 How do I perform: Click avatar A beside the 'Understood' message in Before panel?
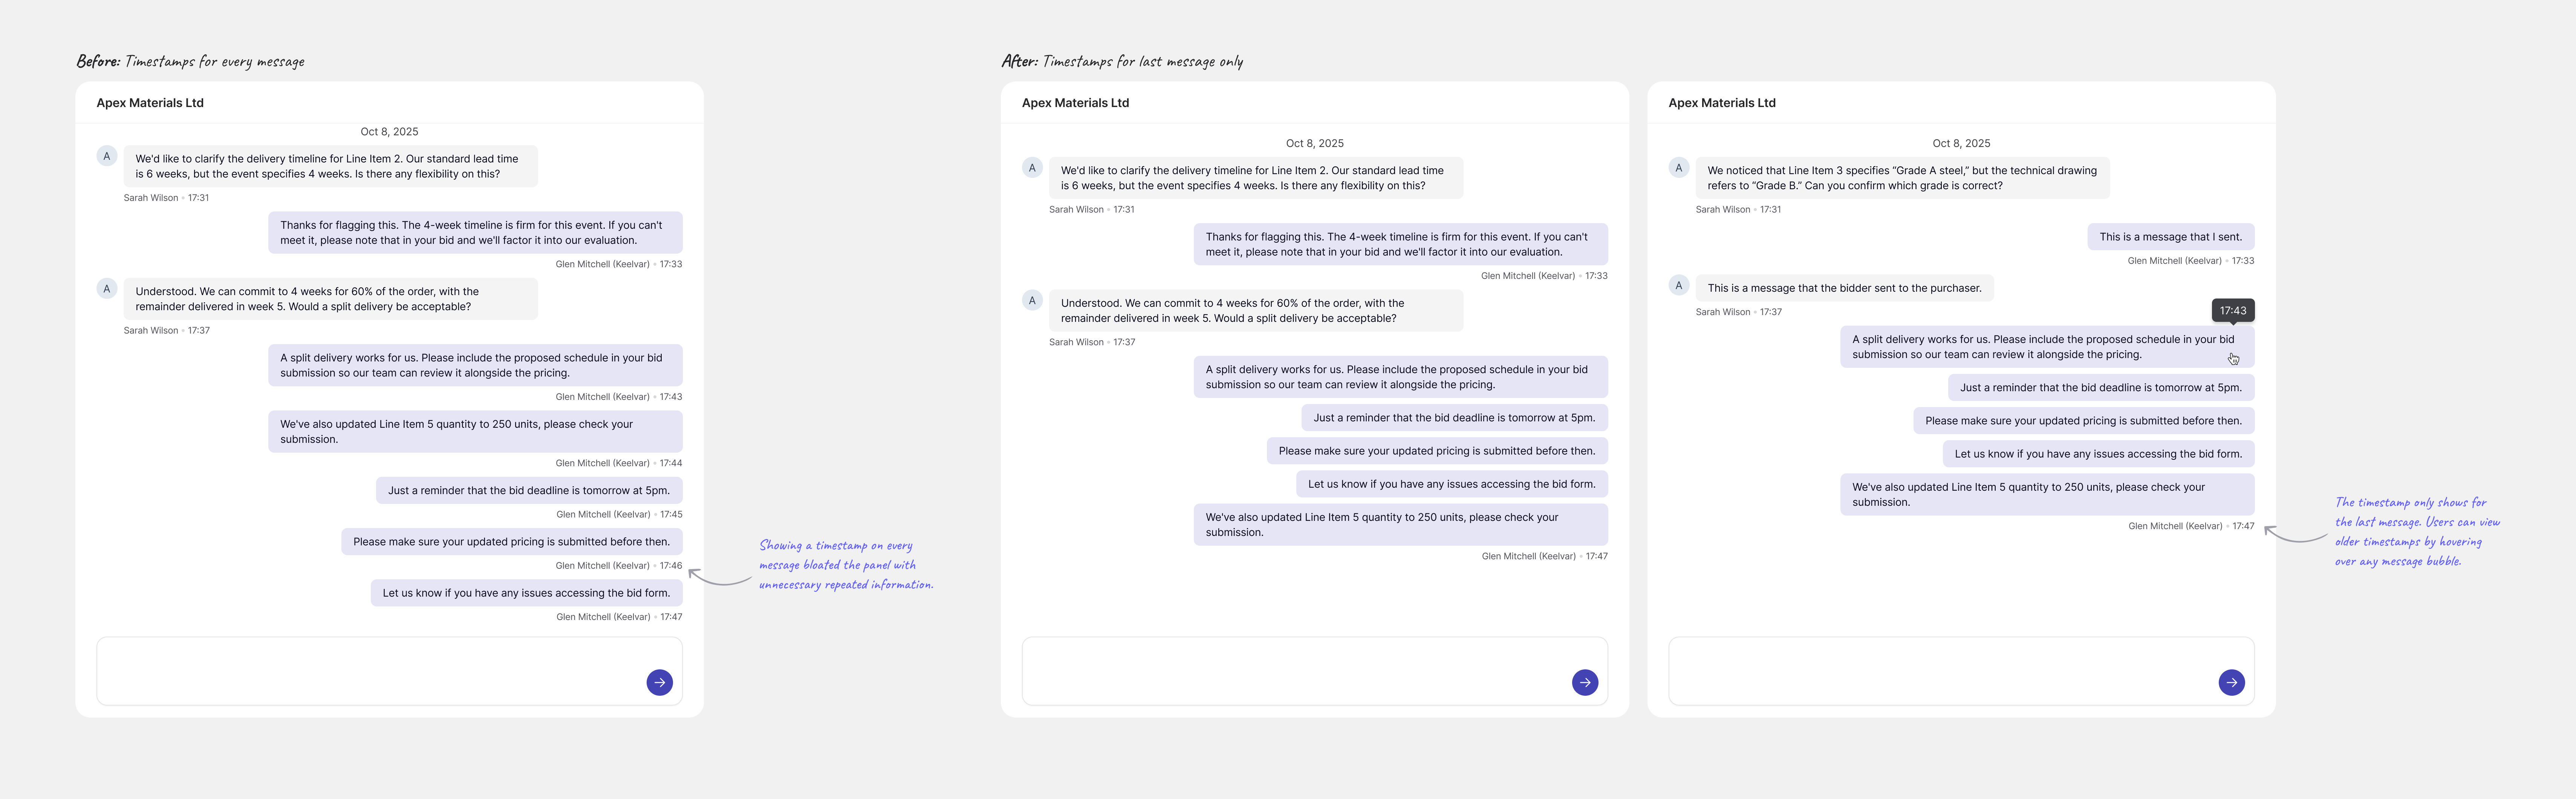[x=107, y=289]
